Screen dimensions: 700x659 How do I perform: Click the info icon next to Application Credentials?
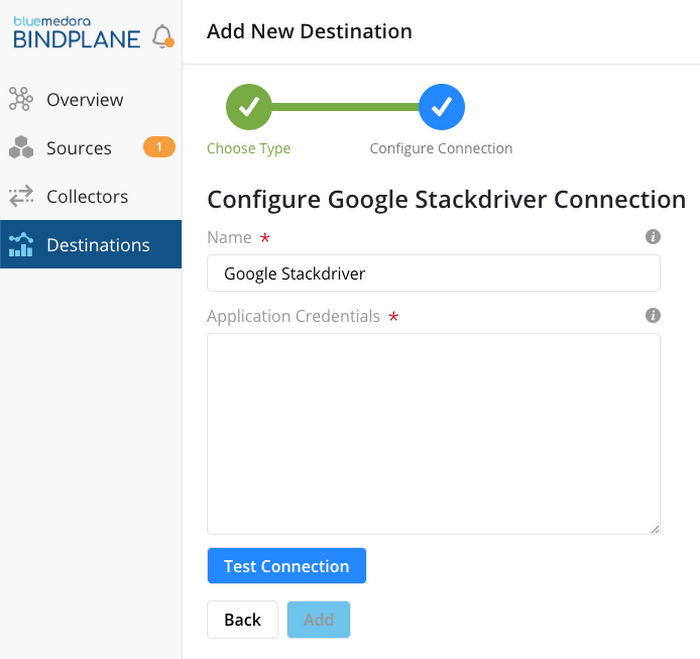pyautogui.click(x=653, y=316)
